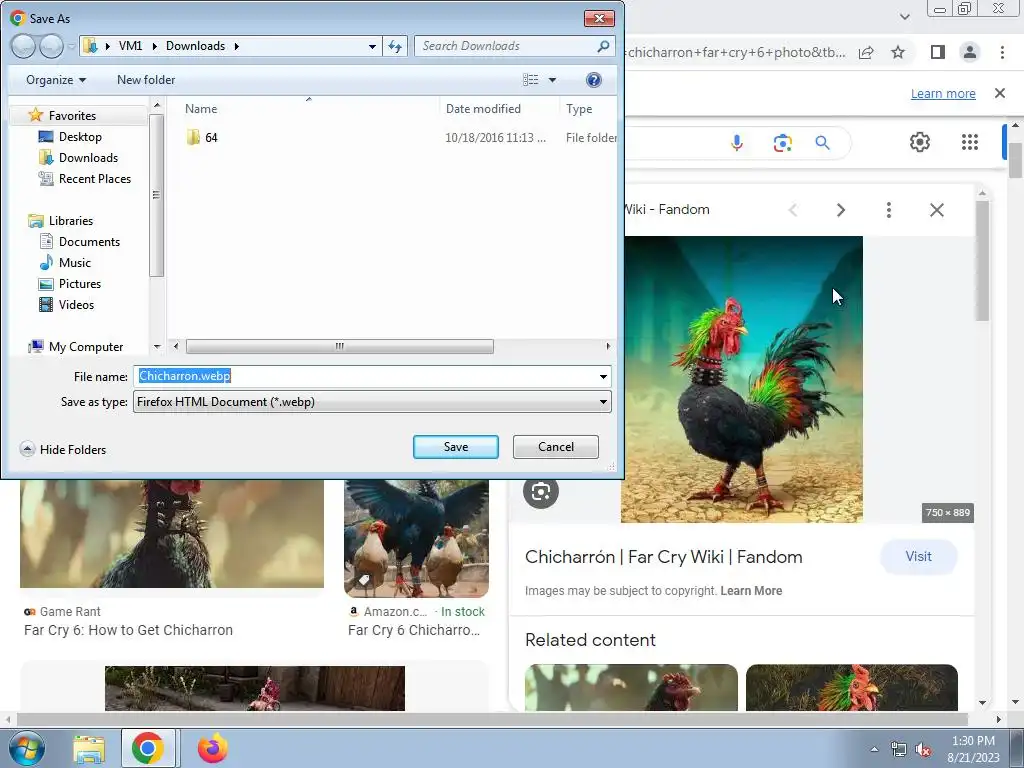The width and height of the screenshot is (1024, 768).
Task: Open Chrome tab search dropdown arrow
Action: 904,16
